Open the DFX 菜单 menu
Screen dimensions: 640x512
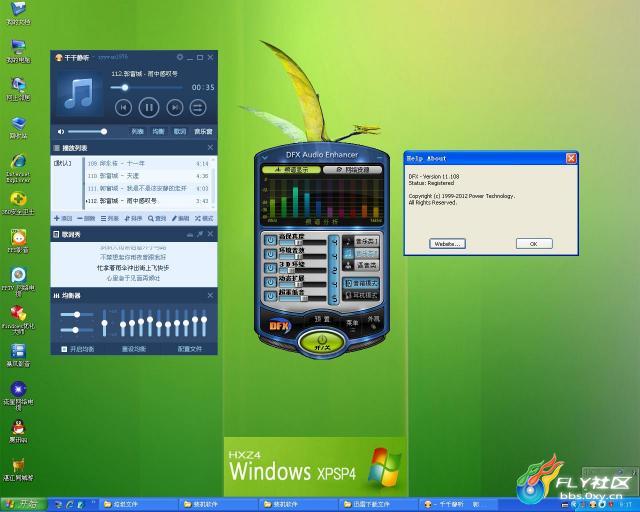pos(352,323)
